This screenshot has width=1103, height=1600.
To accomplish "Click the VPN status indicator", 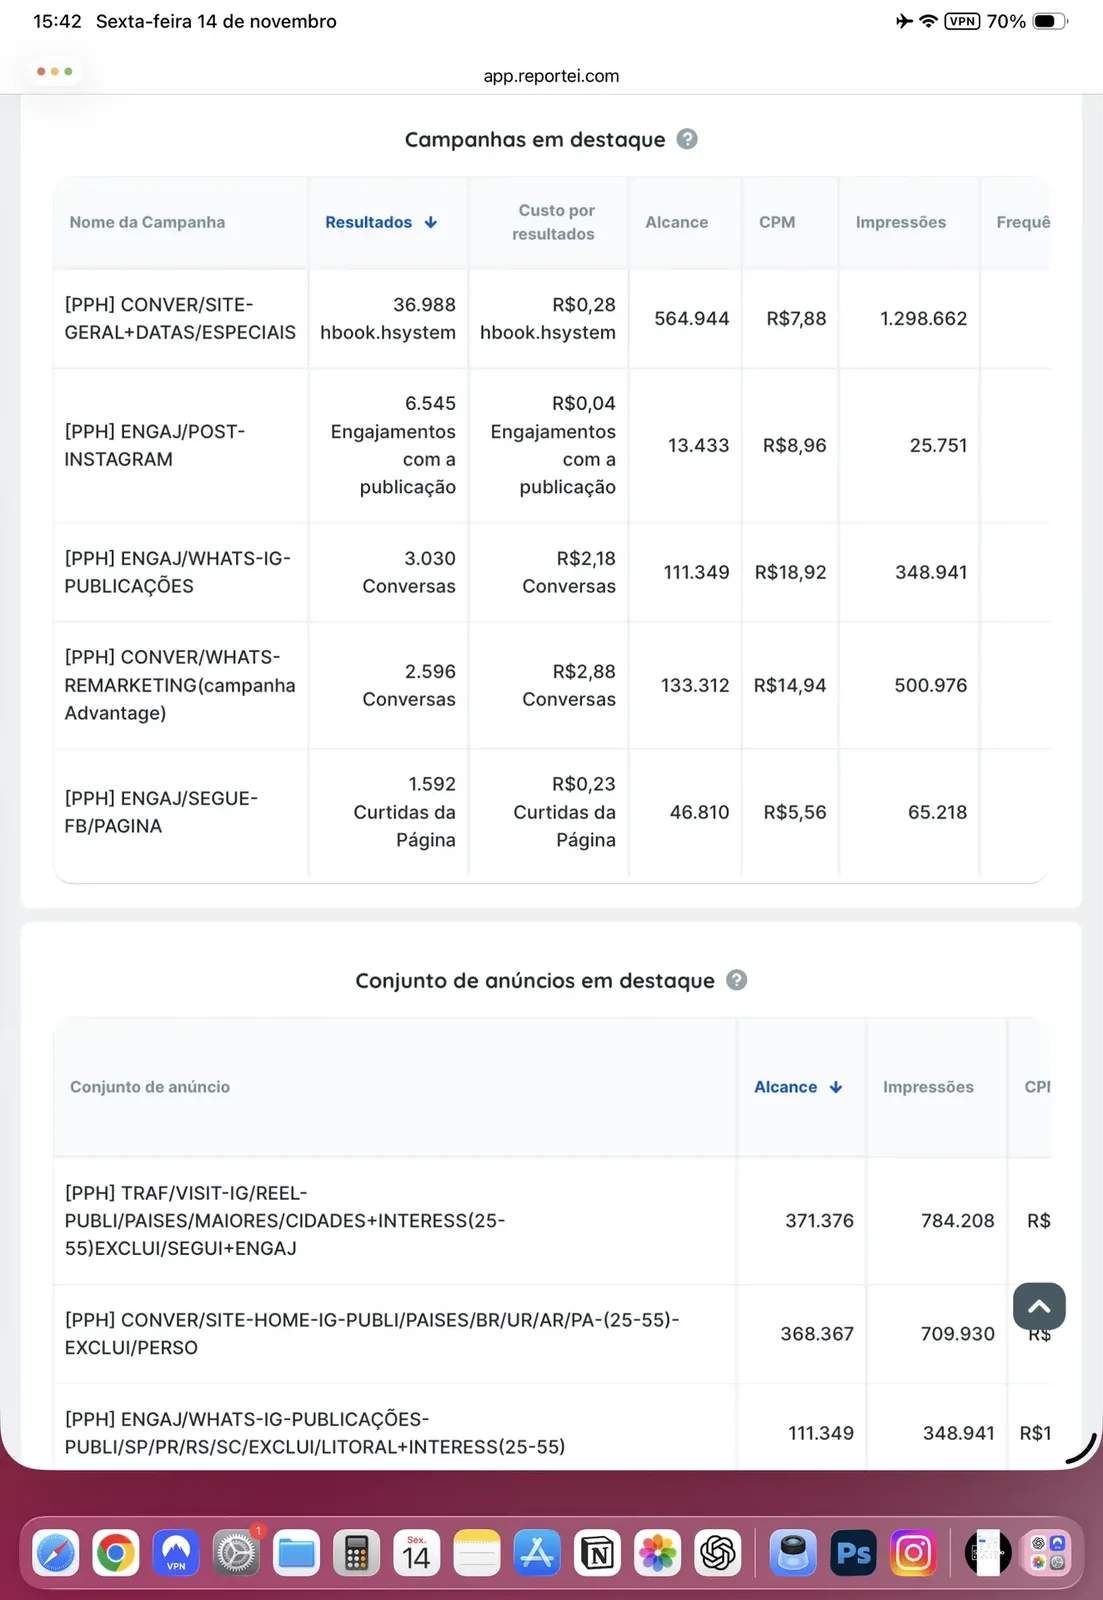I will tap(962, 21).
